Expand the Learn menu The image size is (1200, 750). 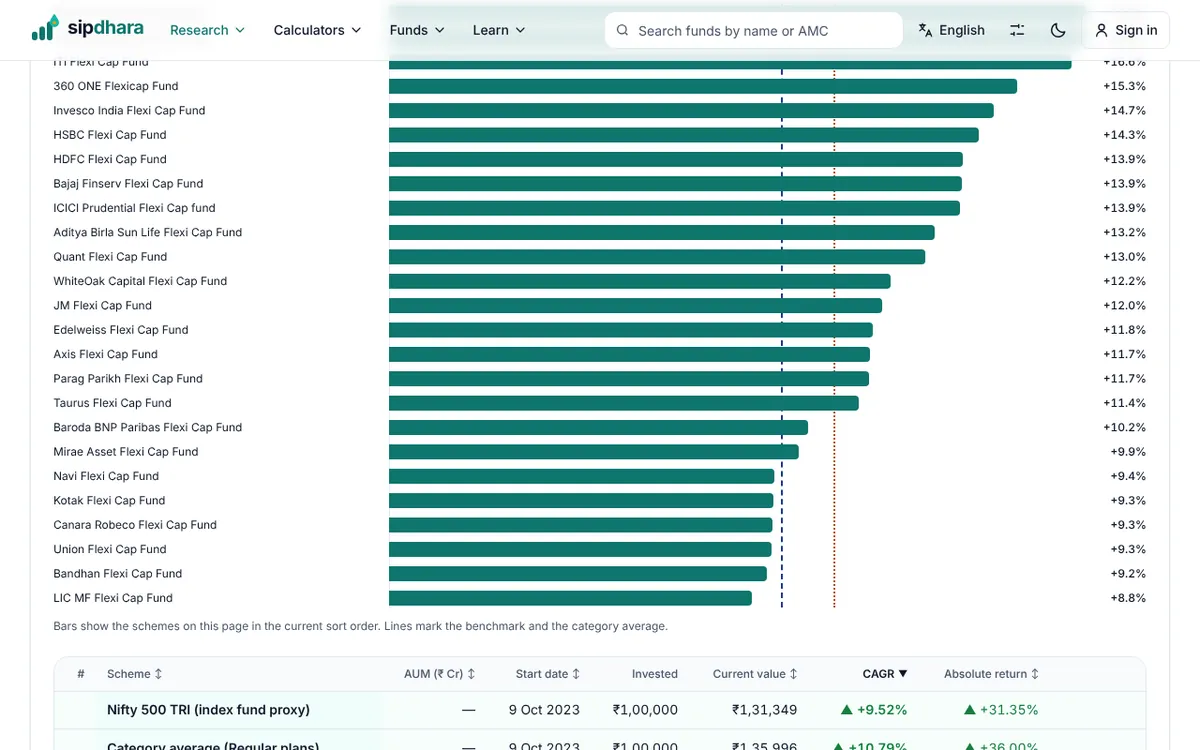(x=499, y=30)
